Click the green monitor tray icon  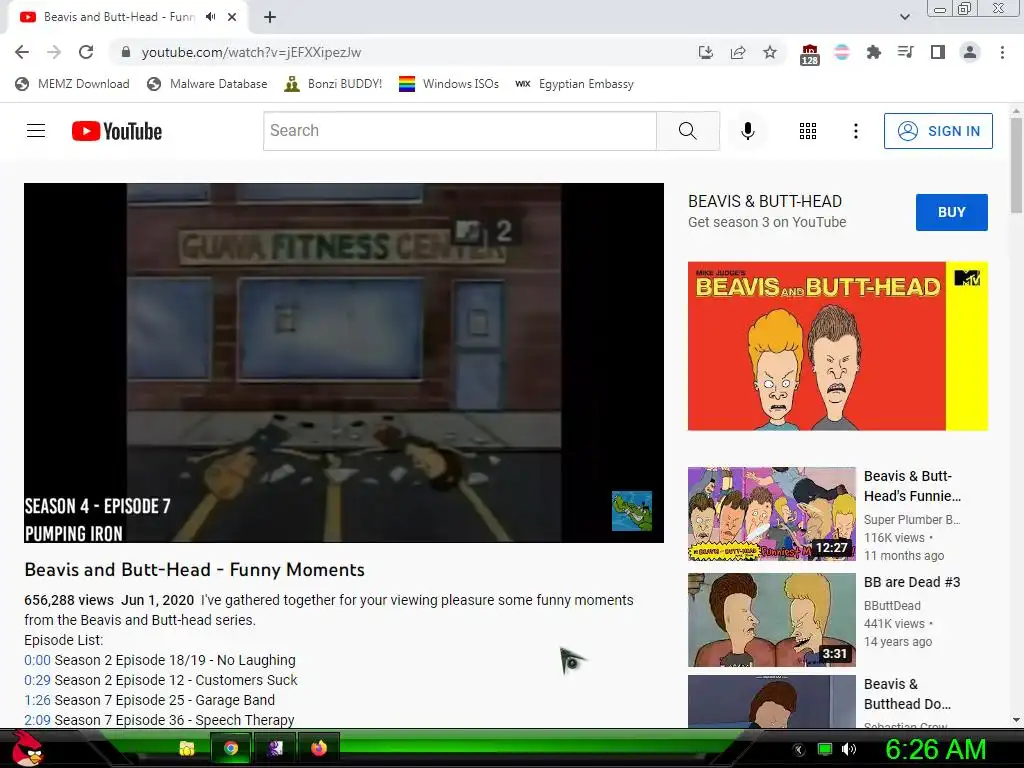[825, 749]
